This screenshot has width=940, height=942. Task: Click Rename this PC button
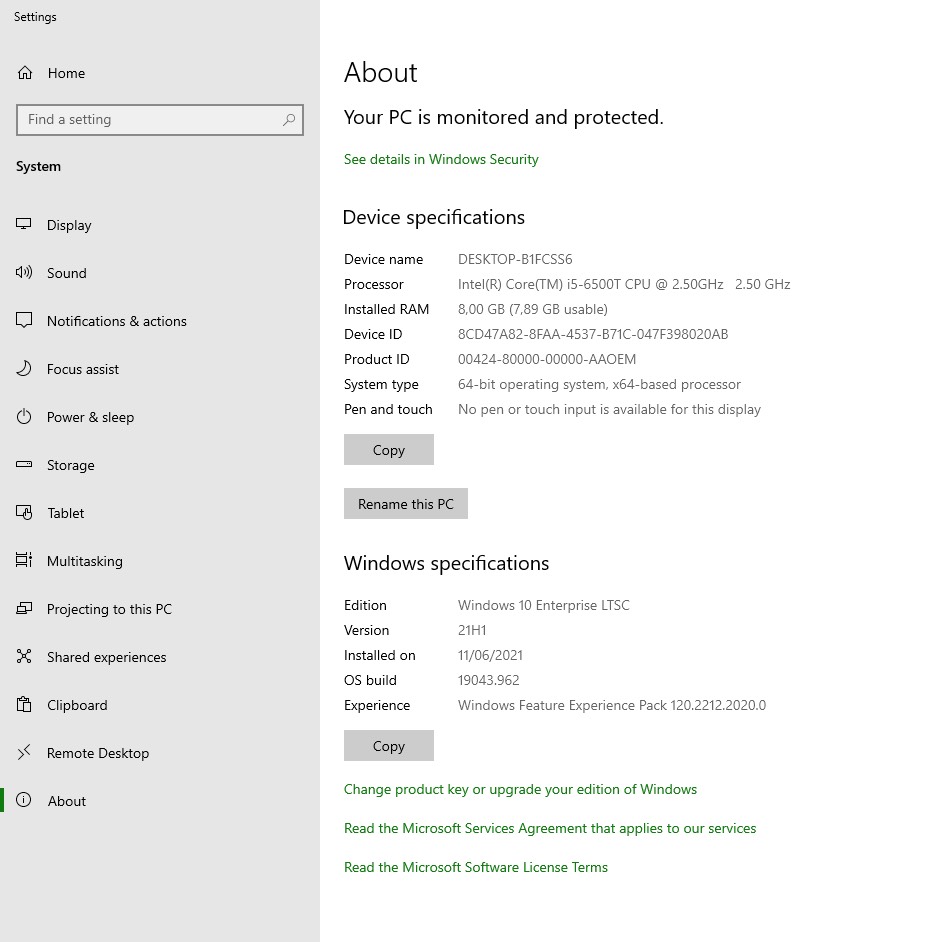click(405, 503)
